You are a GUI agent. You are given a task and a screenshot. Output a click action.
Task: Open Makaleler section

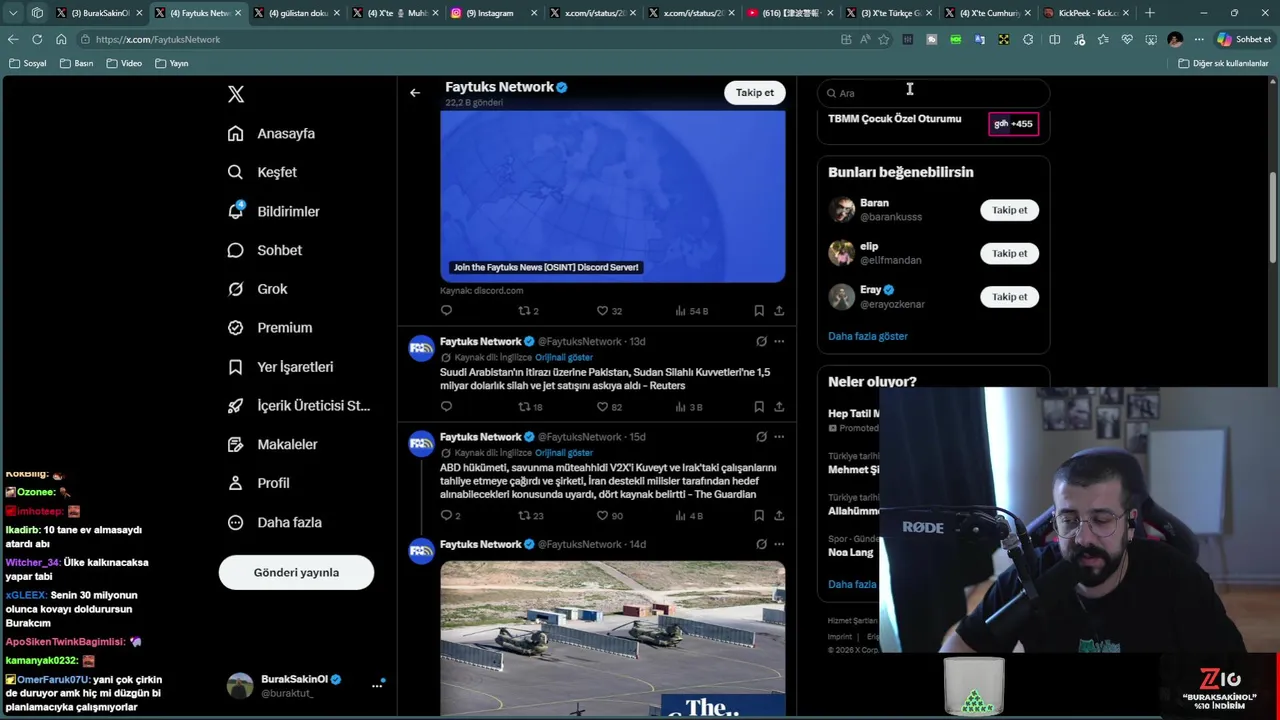click(272, 444)
